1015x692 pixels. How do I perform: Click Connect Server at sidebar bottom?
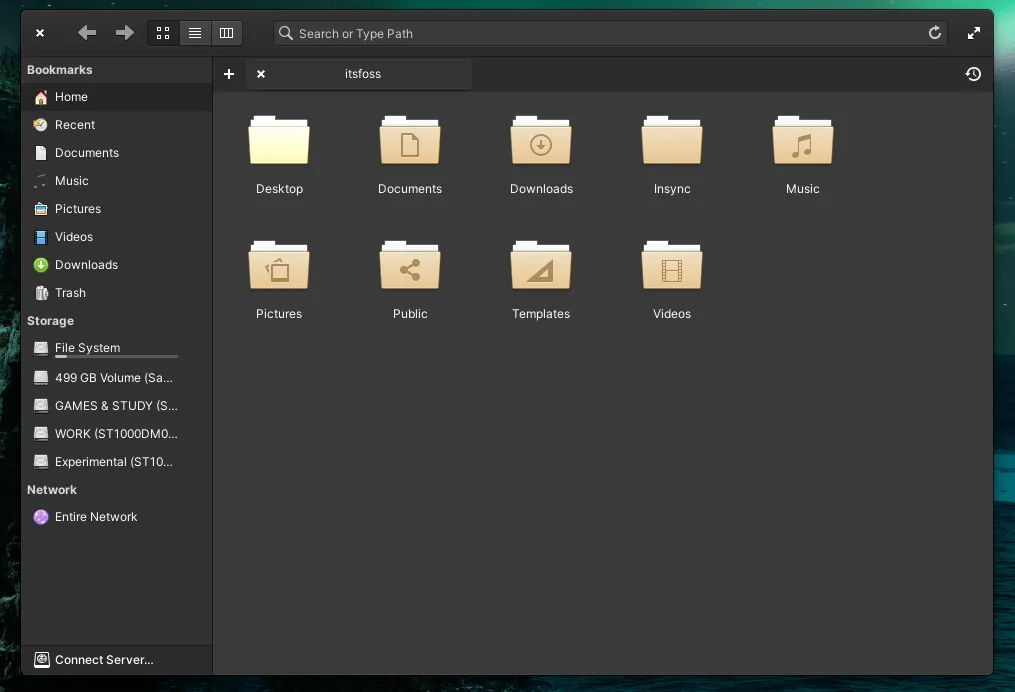[104, 660]
